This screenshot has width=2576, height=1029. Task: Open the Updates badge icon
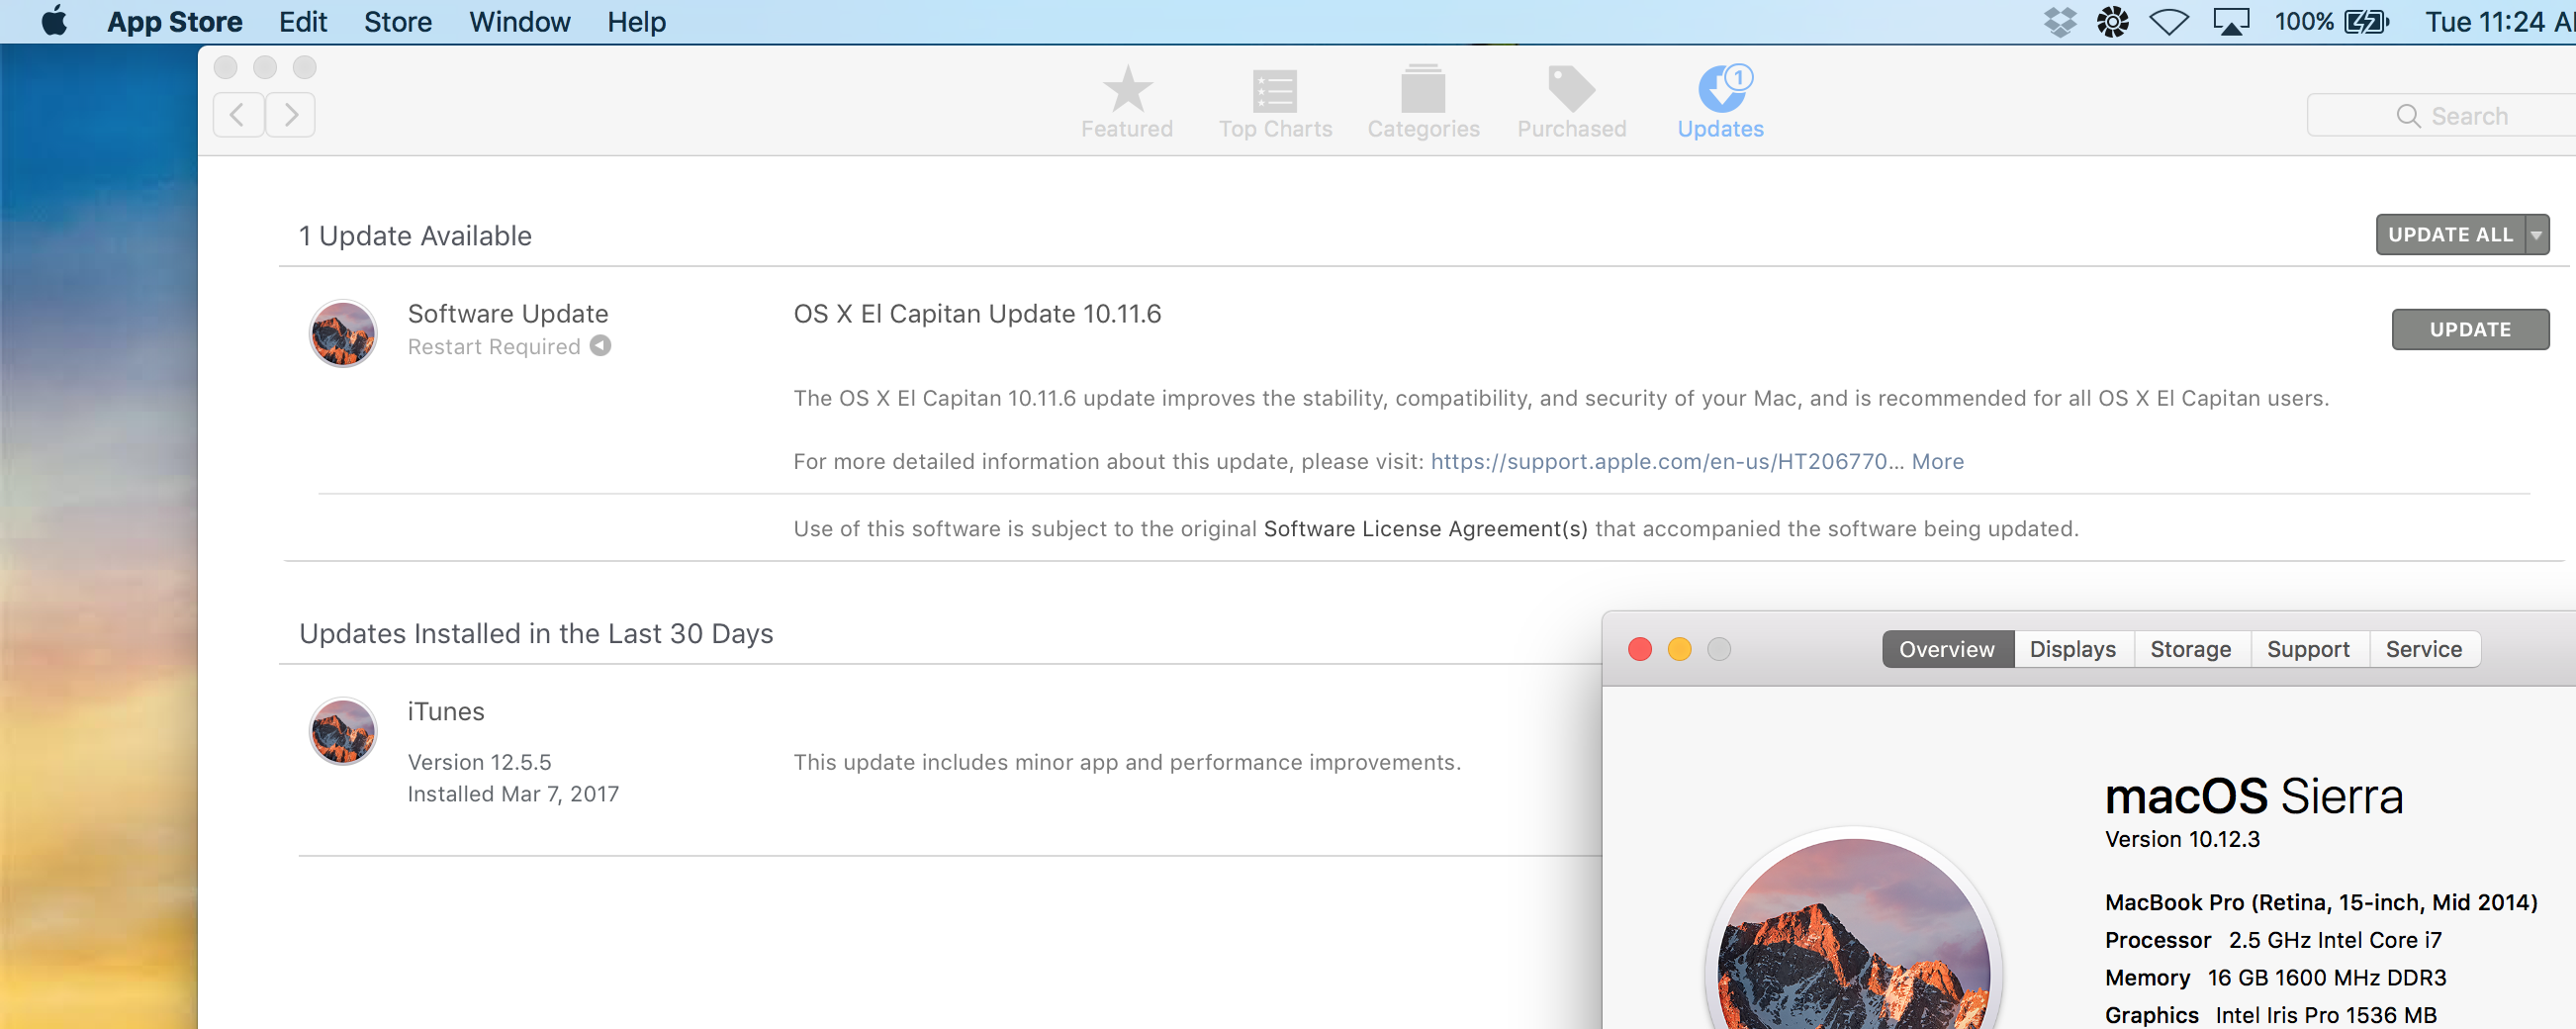[1725, 88]
